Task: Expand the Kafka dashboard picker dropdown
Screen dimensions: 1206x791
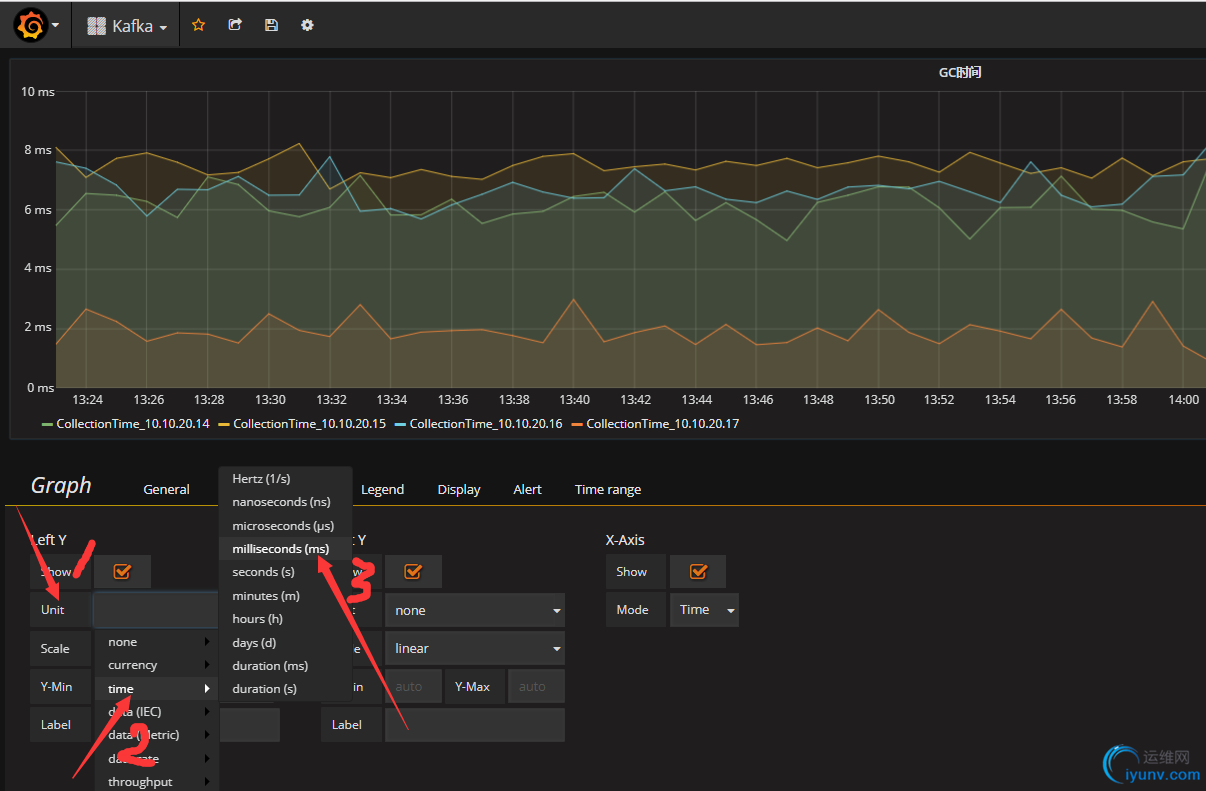Action: [133, 27]
